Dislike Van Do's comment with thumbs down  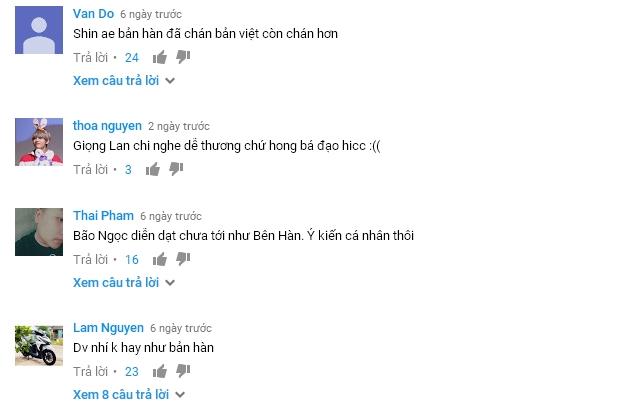(x=183, y=57)
